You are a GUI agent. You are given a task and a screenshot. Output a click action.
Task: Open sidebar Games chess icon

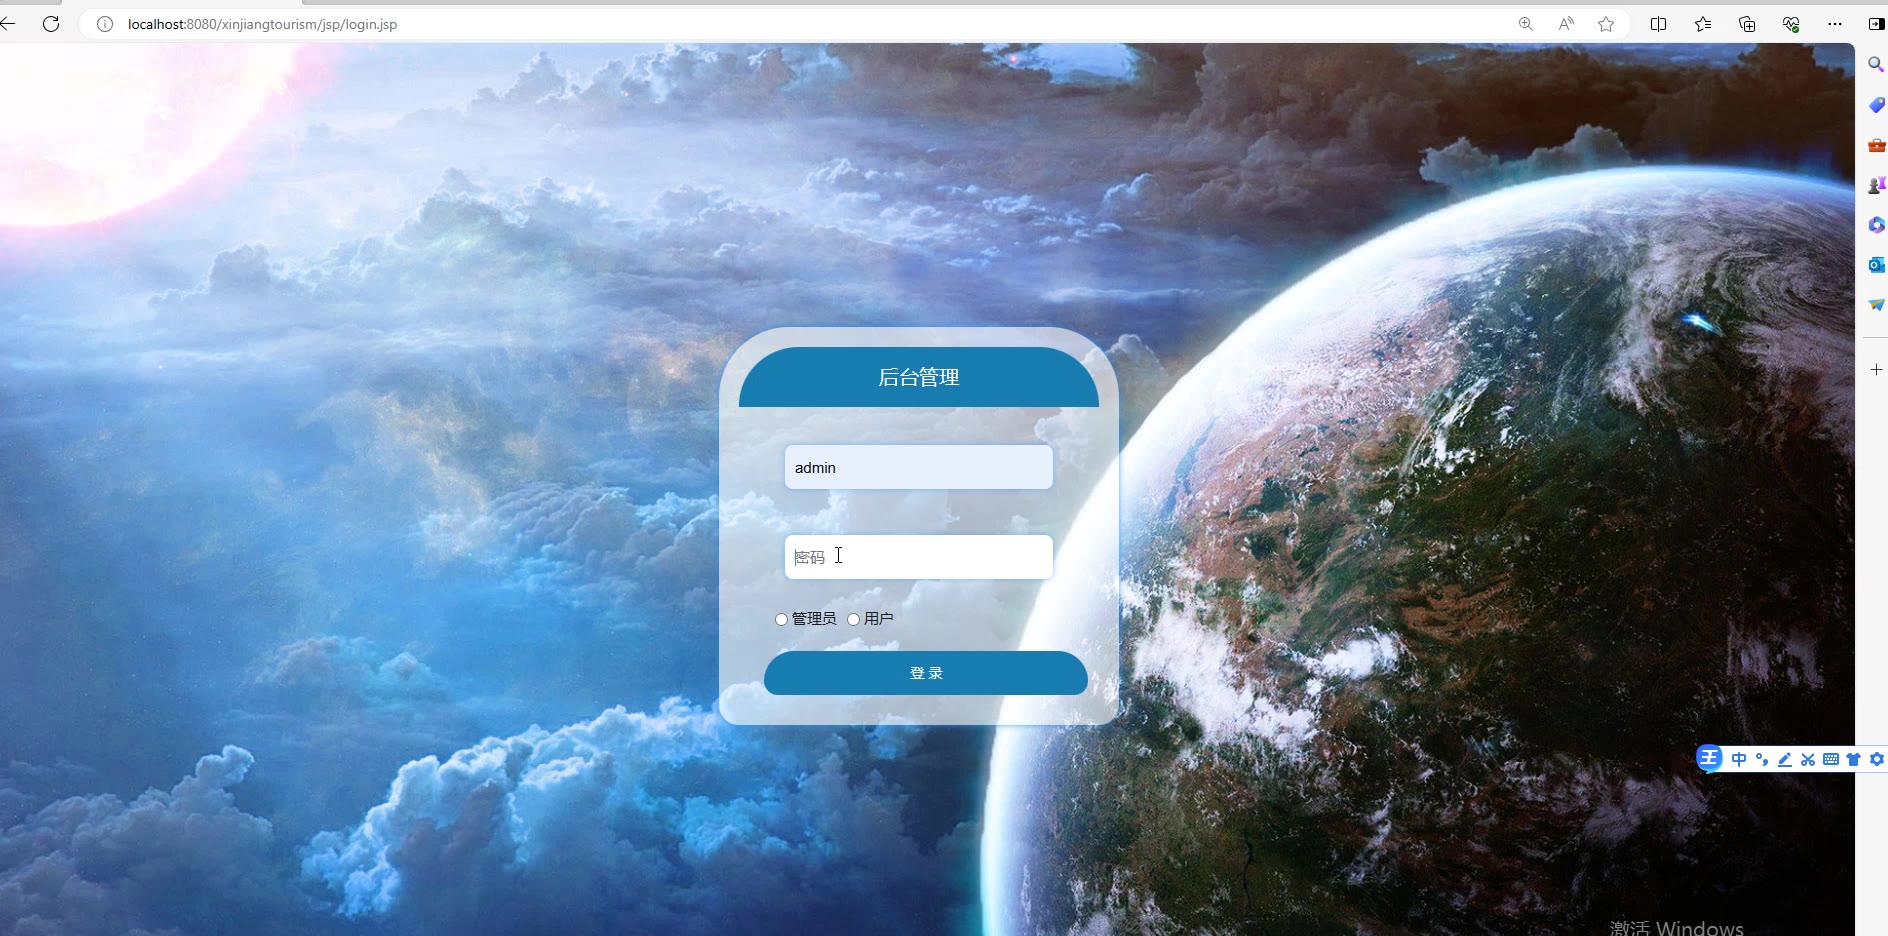[x=1876, y=185]
